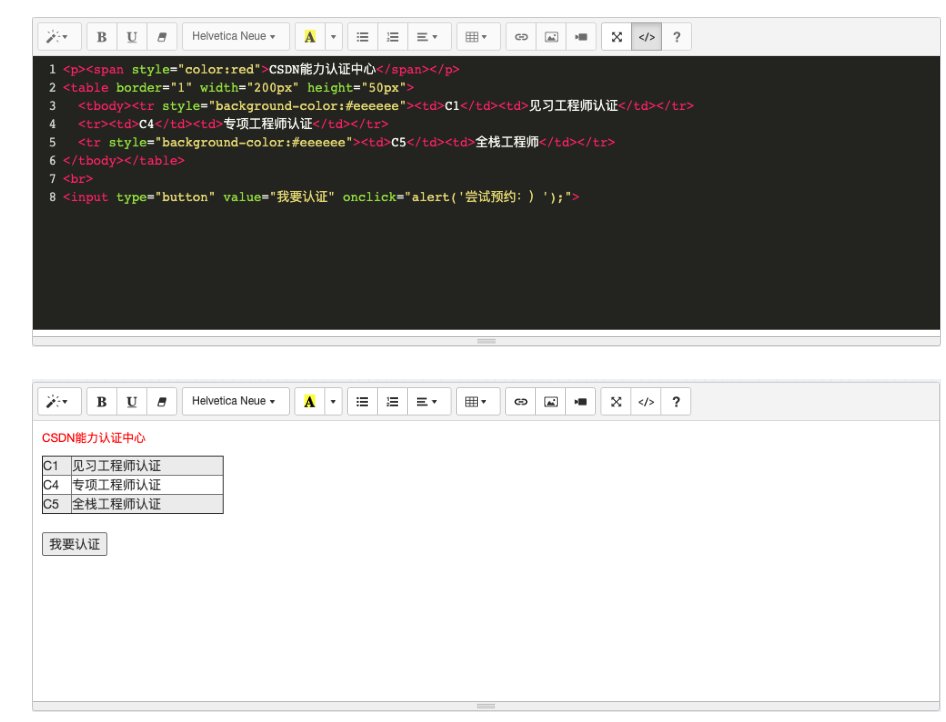Viewport: 946px width, 722px height.
Task: Click table cell 全栈工程师认证 in preview
Action: (147, 504)
